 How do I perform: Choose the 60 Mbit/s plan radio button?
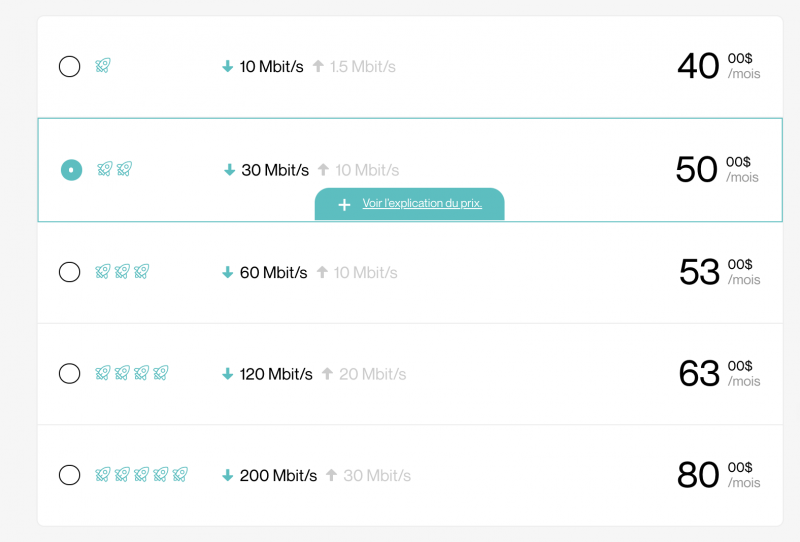[x=70, y=272]
